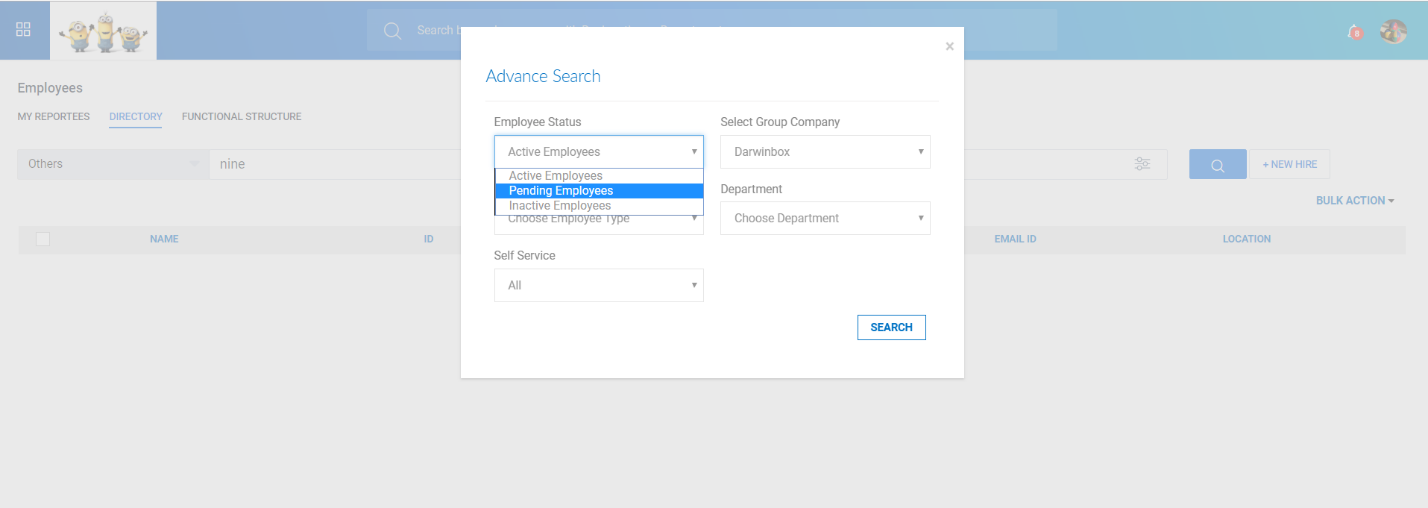Tick the select-all checkbox in table header

(x=43, y=239)
